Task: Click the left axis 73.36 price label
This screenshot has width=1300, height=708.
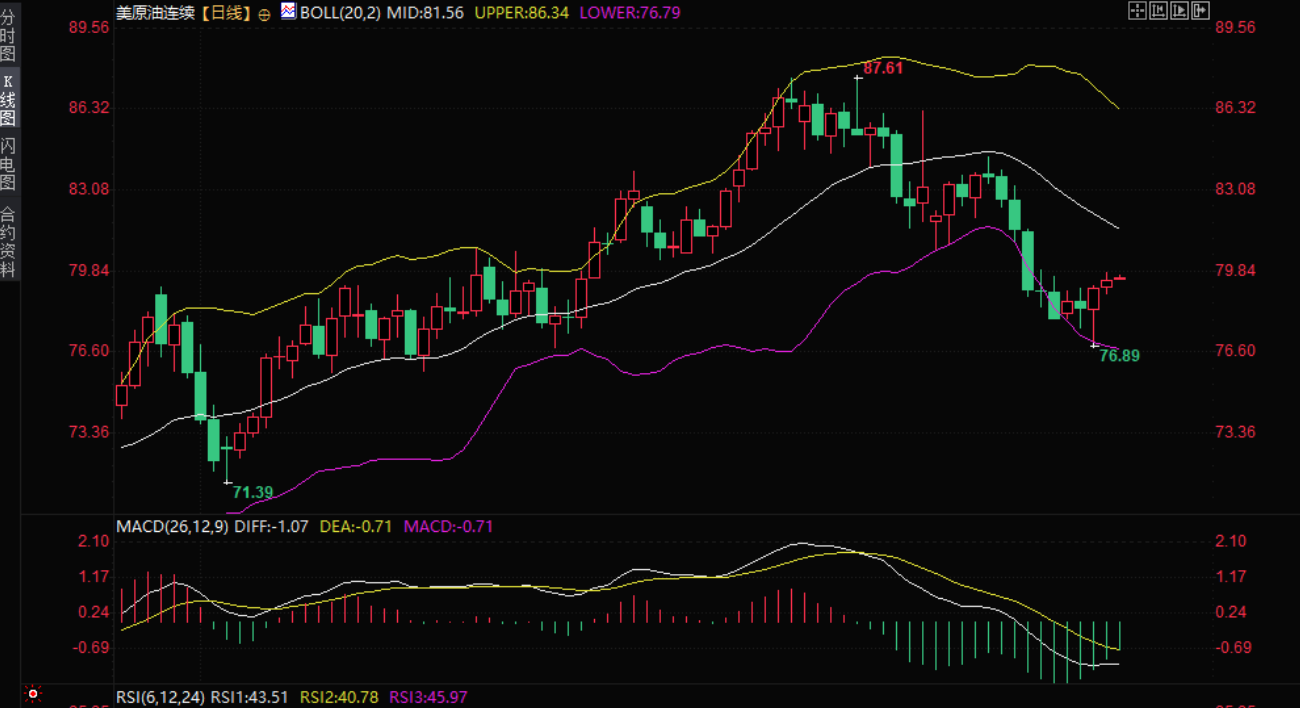Action: tap(88, 432)
